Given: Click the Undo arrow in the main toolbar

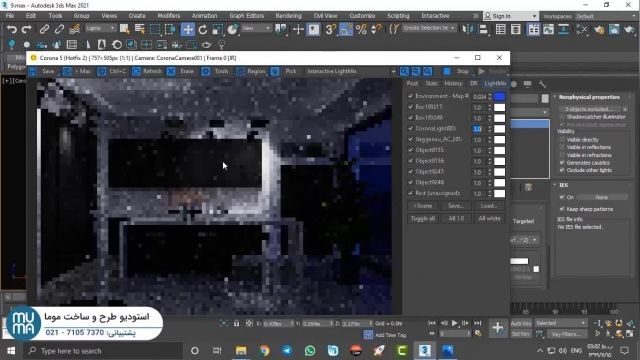Looking at the screenshot, I should [12, 29].
